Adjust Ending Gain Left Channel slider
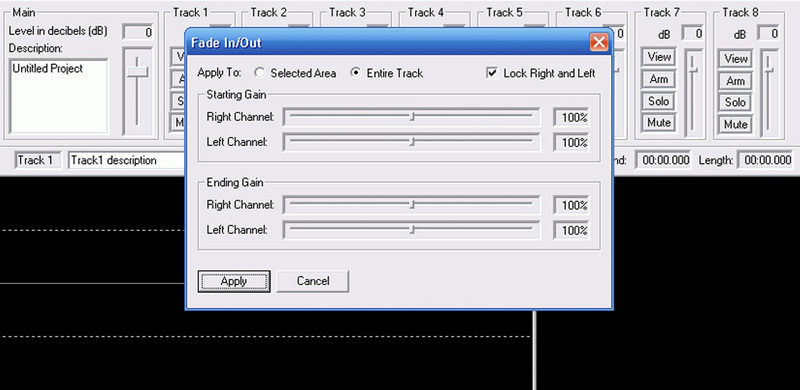800x390 pixels. tap(412, 230)
